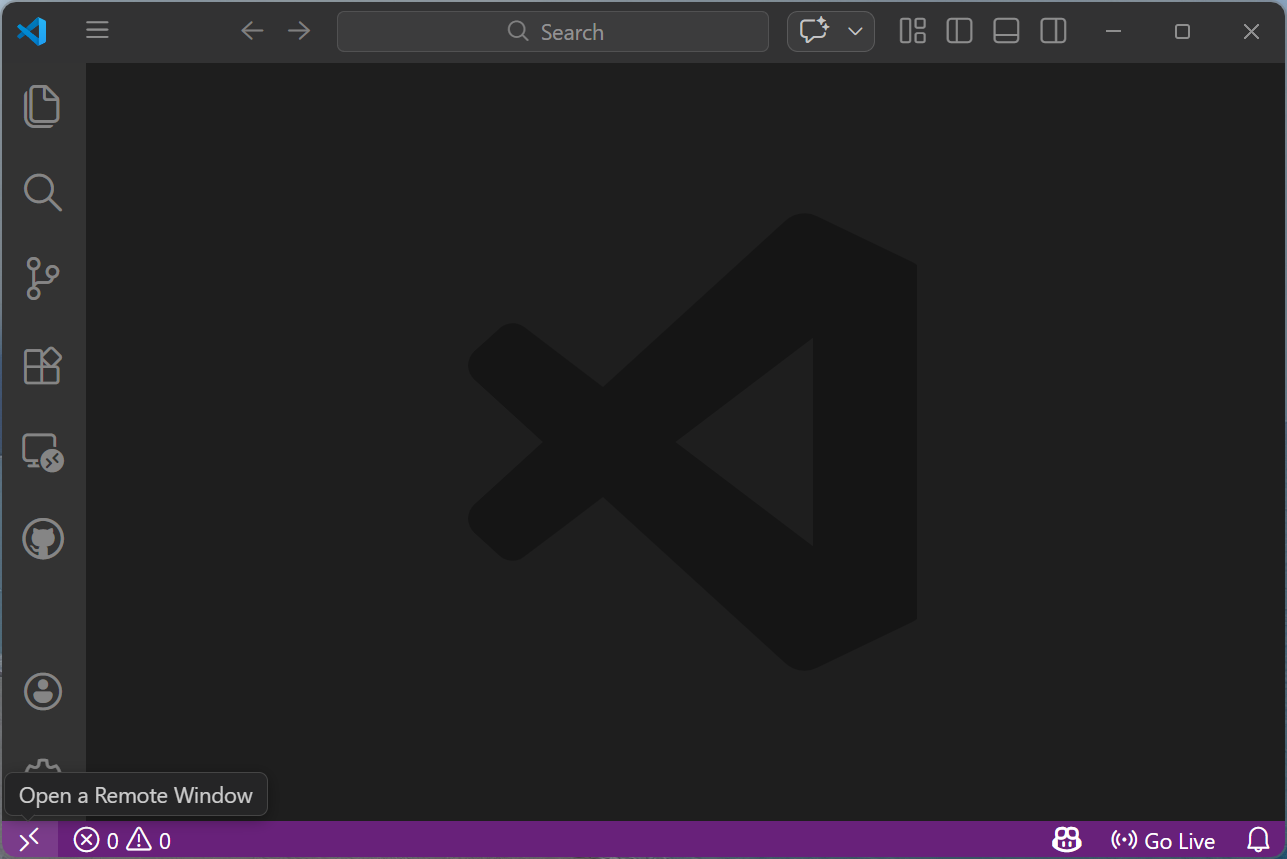Open the Notifications bell
This screenshot has height=859, width=1287.
pos(1257,840)
